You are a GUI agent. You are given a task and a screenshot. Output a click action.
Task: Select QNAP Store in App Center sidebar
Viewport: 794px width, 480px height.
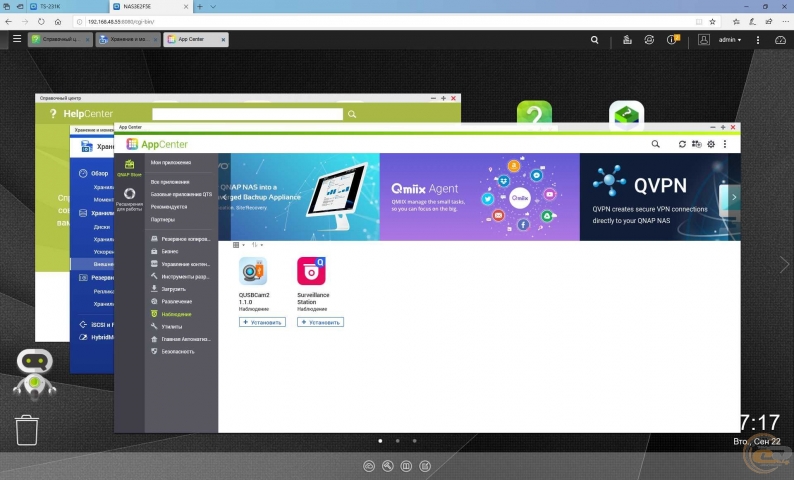click(x=129, y=168)
